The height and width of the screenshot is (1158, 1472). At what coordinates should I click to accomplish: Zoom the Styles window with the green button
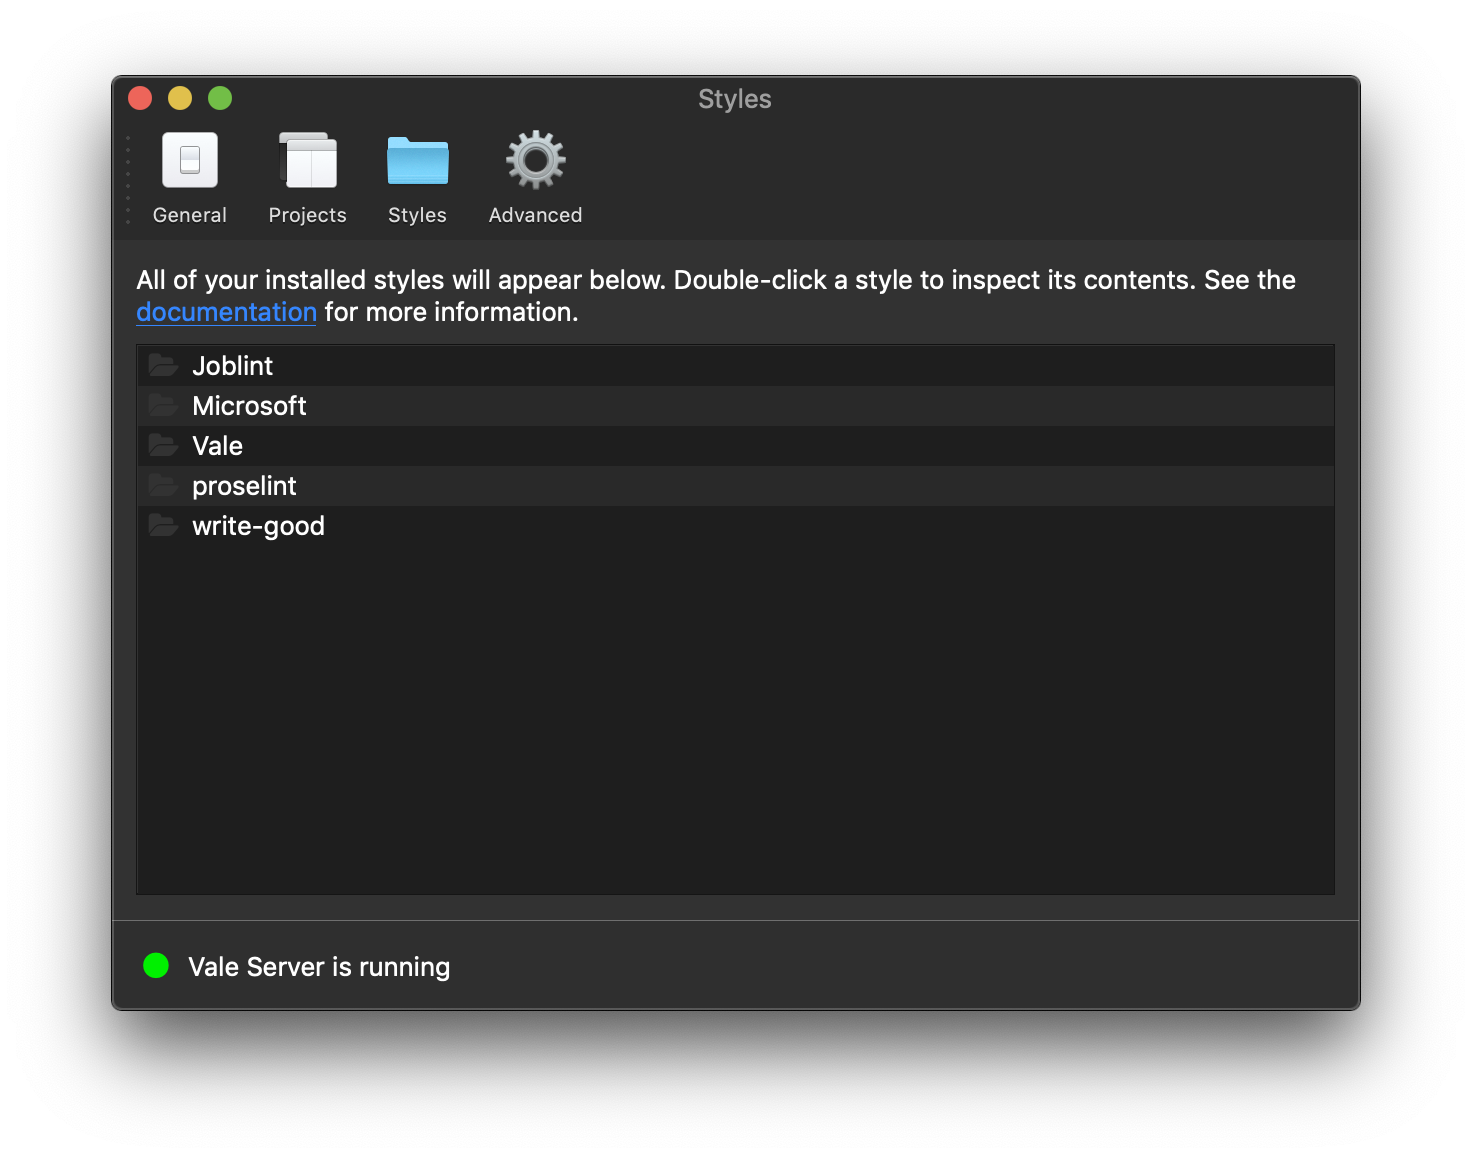(220, 98)
